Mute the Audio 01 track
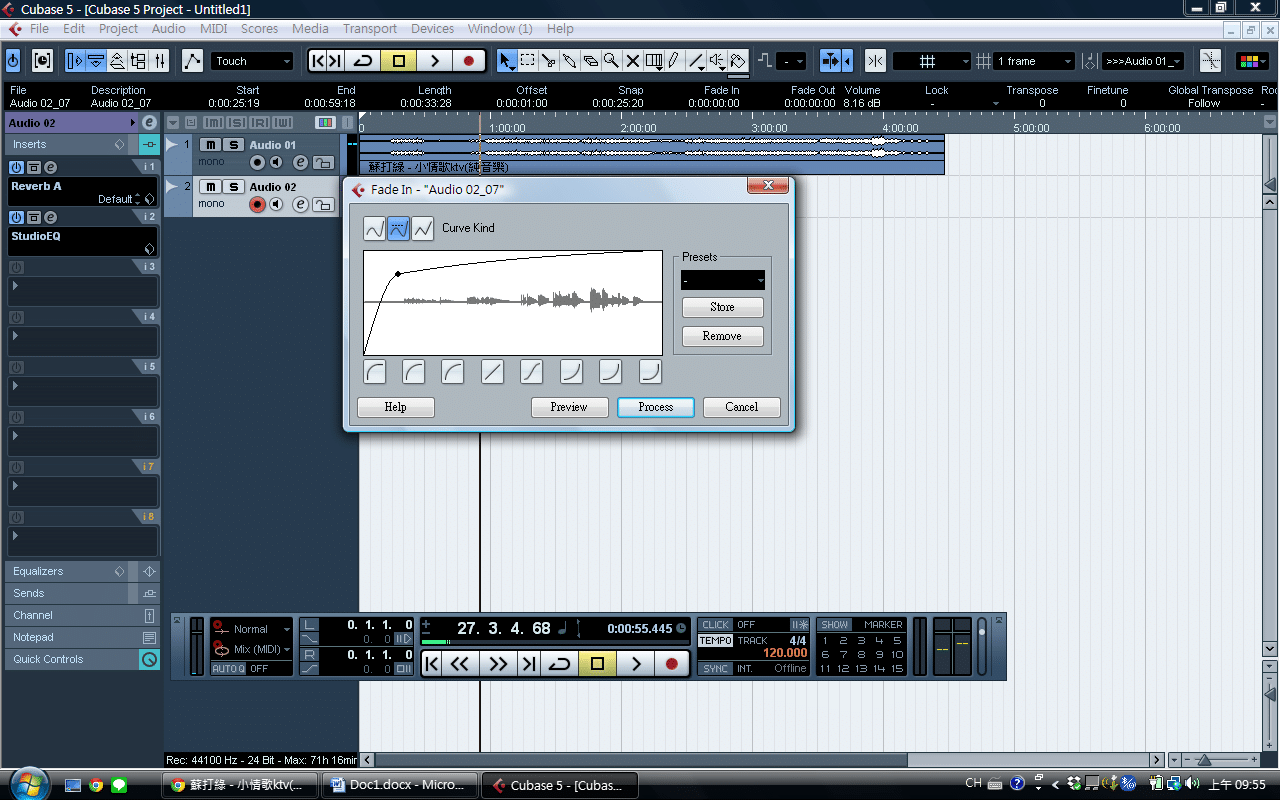The image size is (1280, 800). click(211, 145)
